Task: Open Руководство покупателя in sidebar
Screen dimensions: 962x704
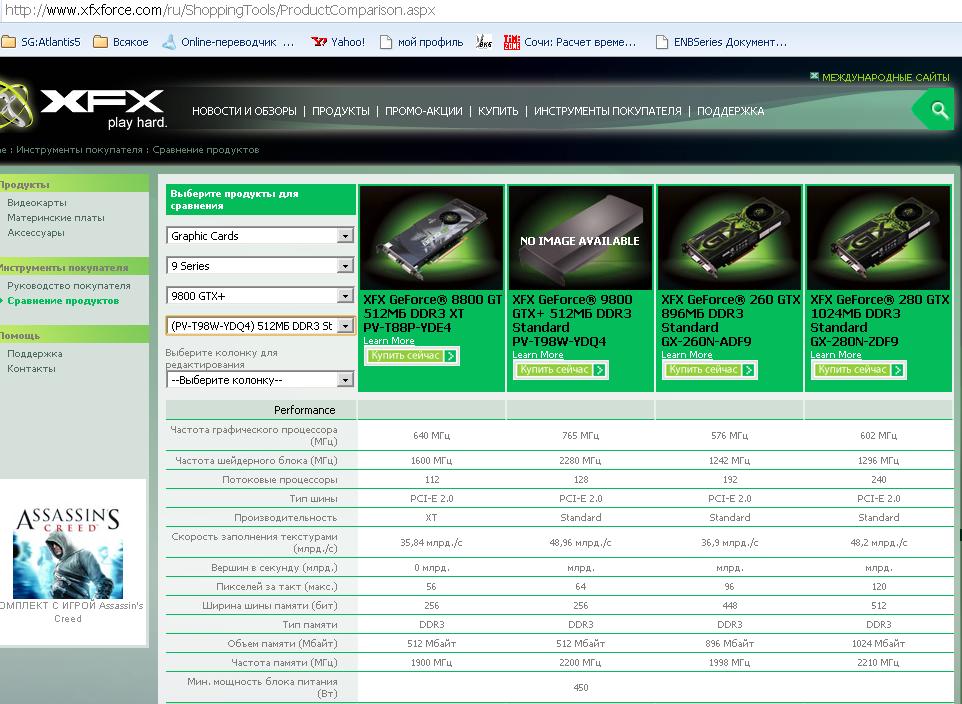Action: [69, 285]
